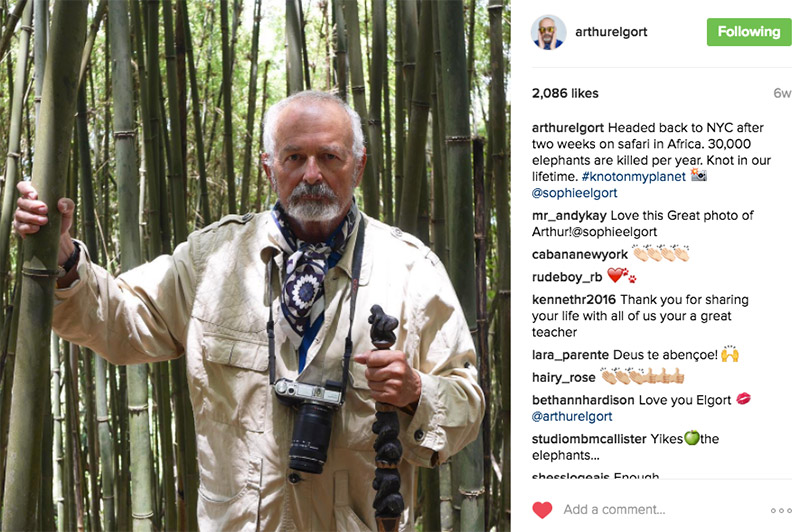Click the 2,086 likes count
Screen dimensions: 800x532
(565, 93)
